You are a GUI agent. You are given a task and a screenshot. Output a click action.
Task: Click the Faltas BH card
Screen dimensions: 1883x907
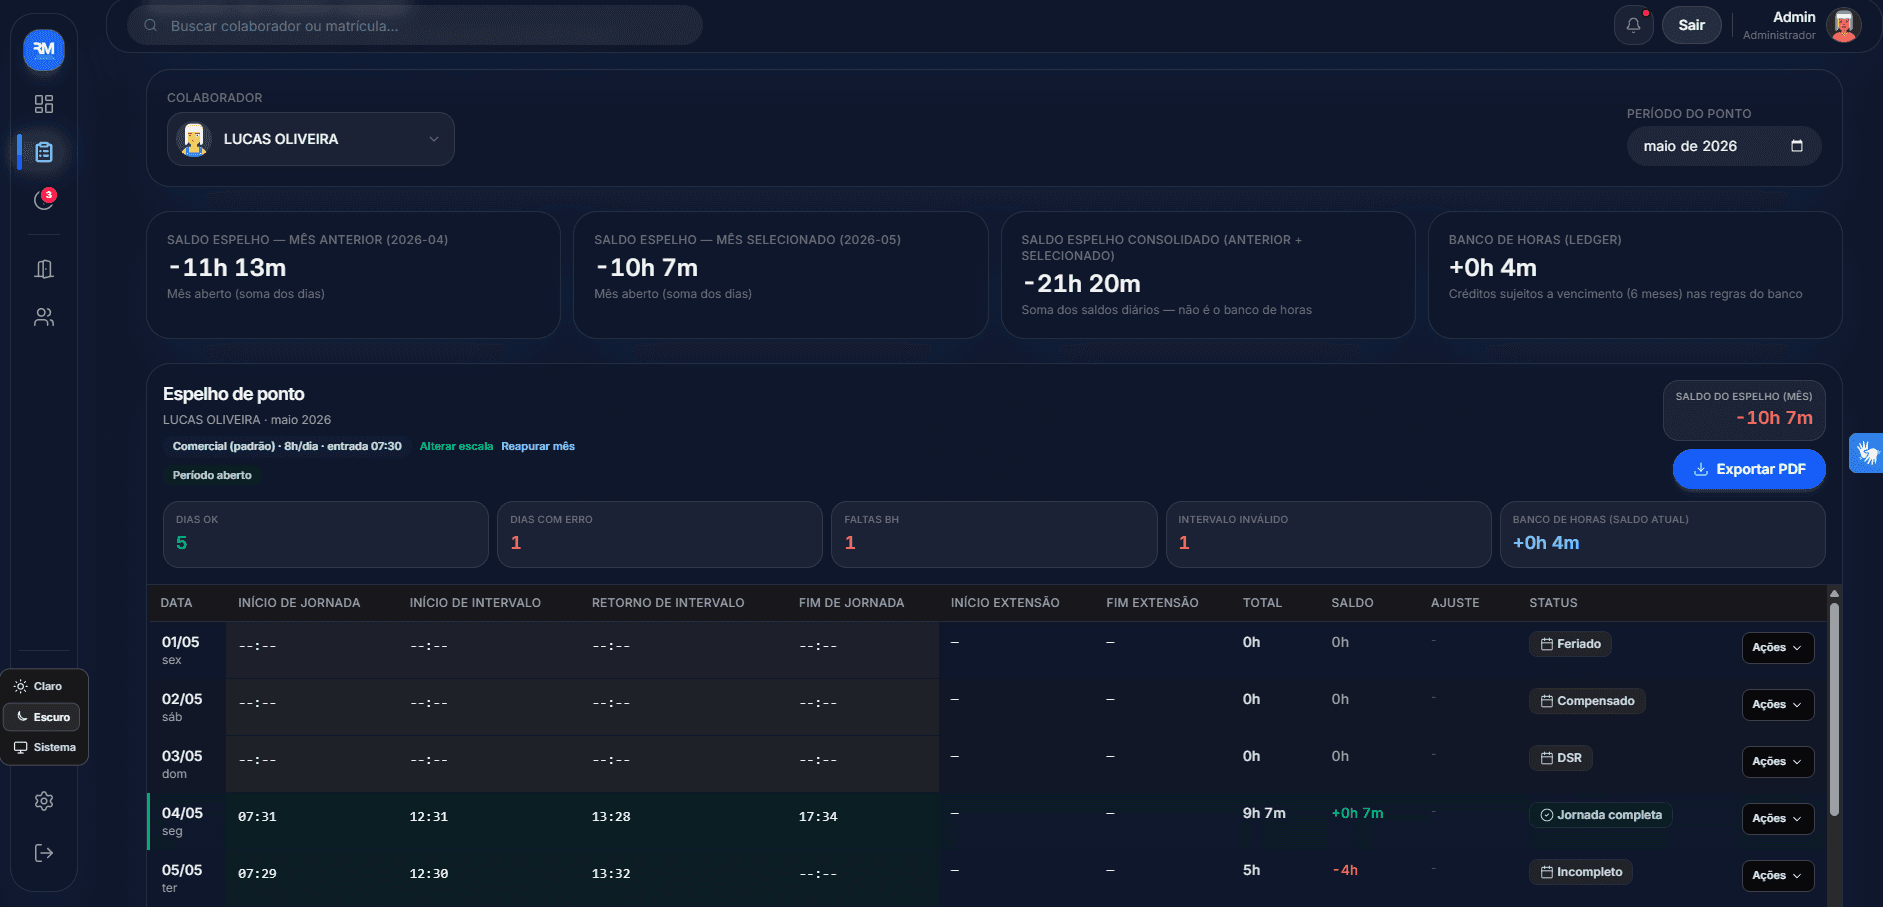pyautogui.click(x=994, y=535)
